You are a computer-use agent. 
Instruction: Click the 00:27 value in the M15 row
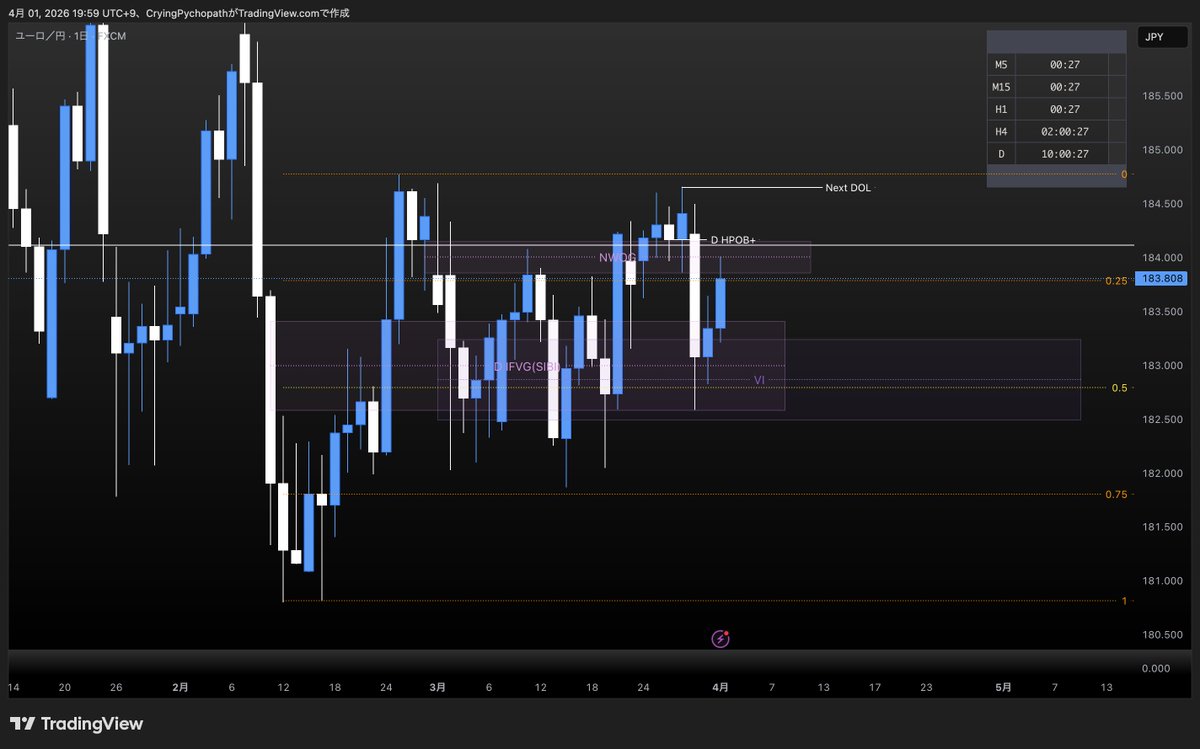click(1063, 87)
